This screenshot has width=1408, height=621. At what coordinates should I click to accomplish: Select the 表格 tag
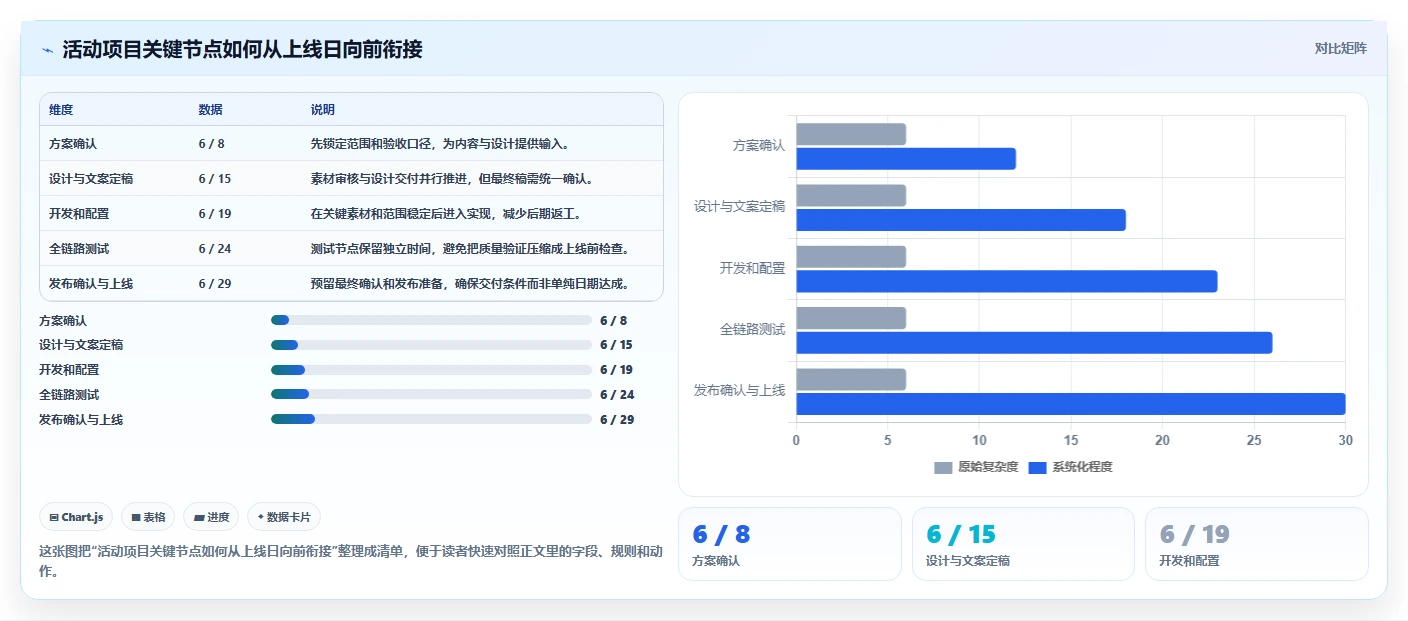[x=148, y=517]
